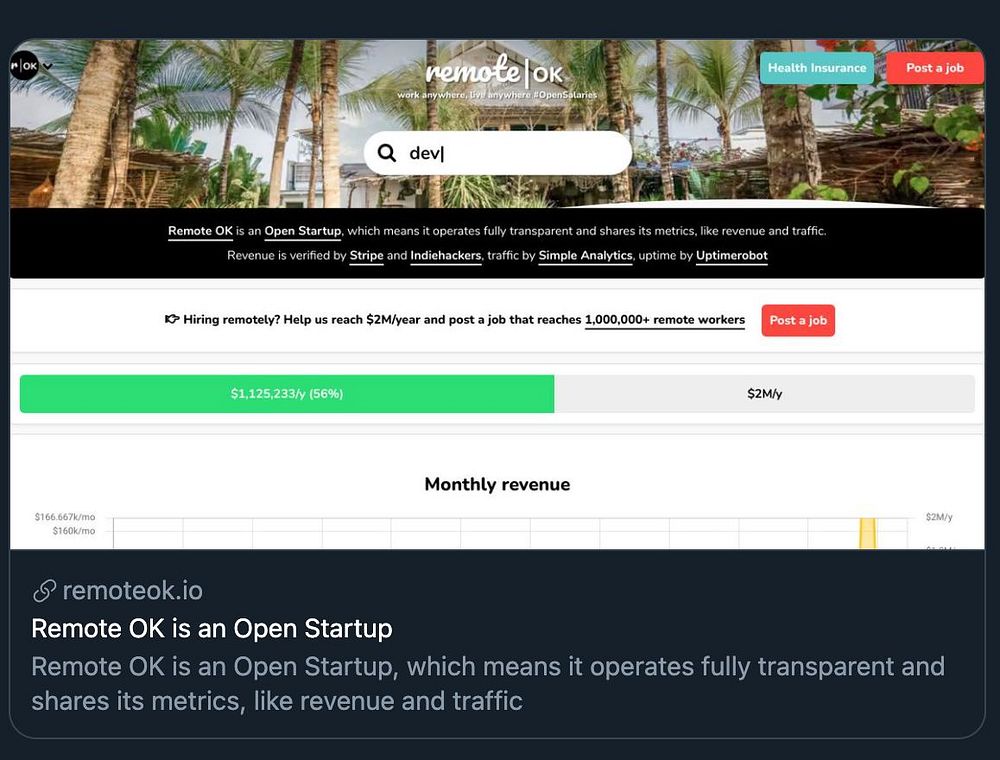Click the pointing hand icon before Hiring remotely
The width and height of the screenshot is (1000, 760).
(172, 319)
